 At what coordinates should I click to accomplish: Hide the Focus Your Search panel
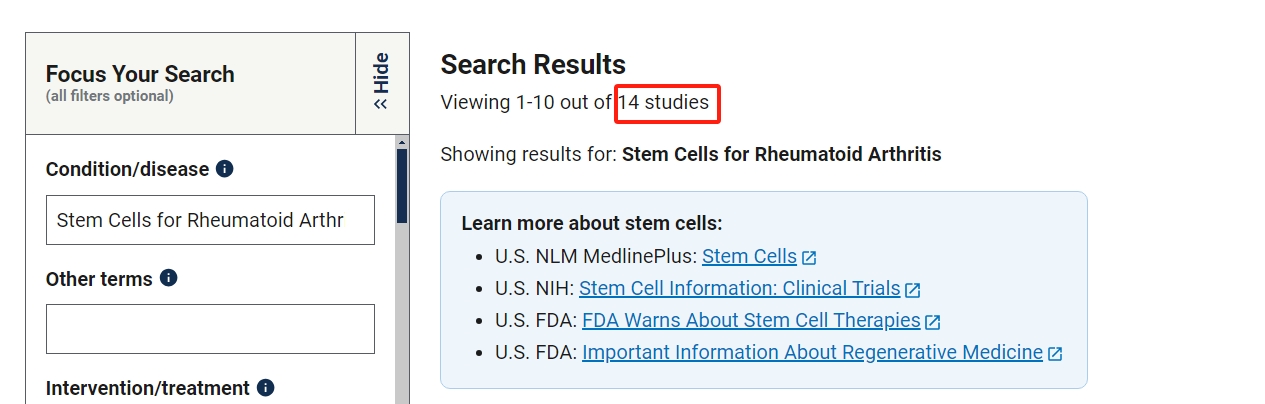(382, 82)
